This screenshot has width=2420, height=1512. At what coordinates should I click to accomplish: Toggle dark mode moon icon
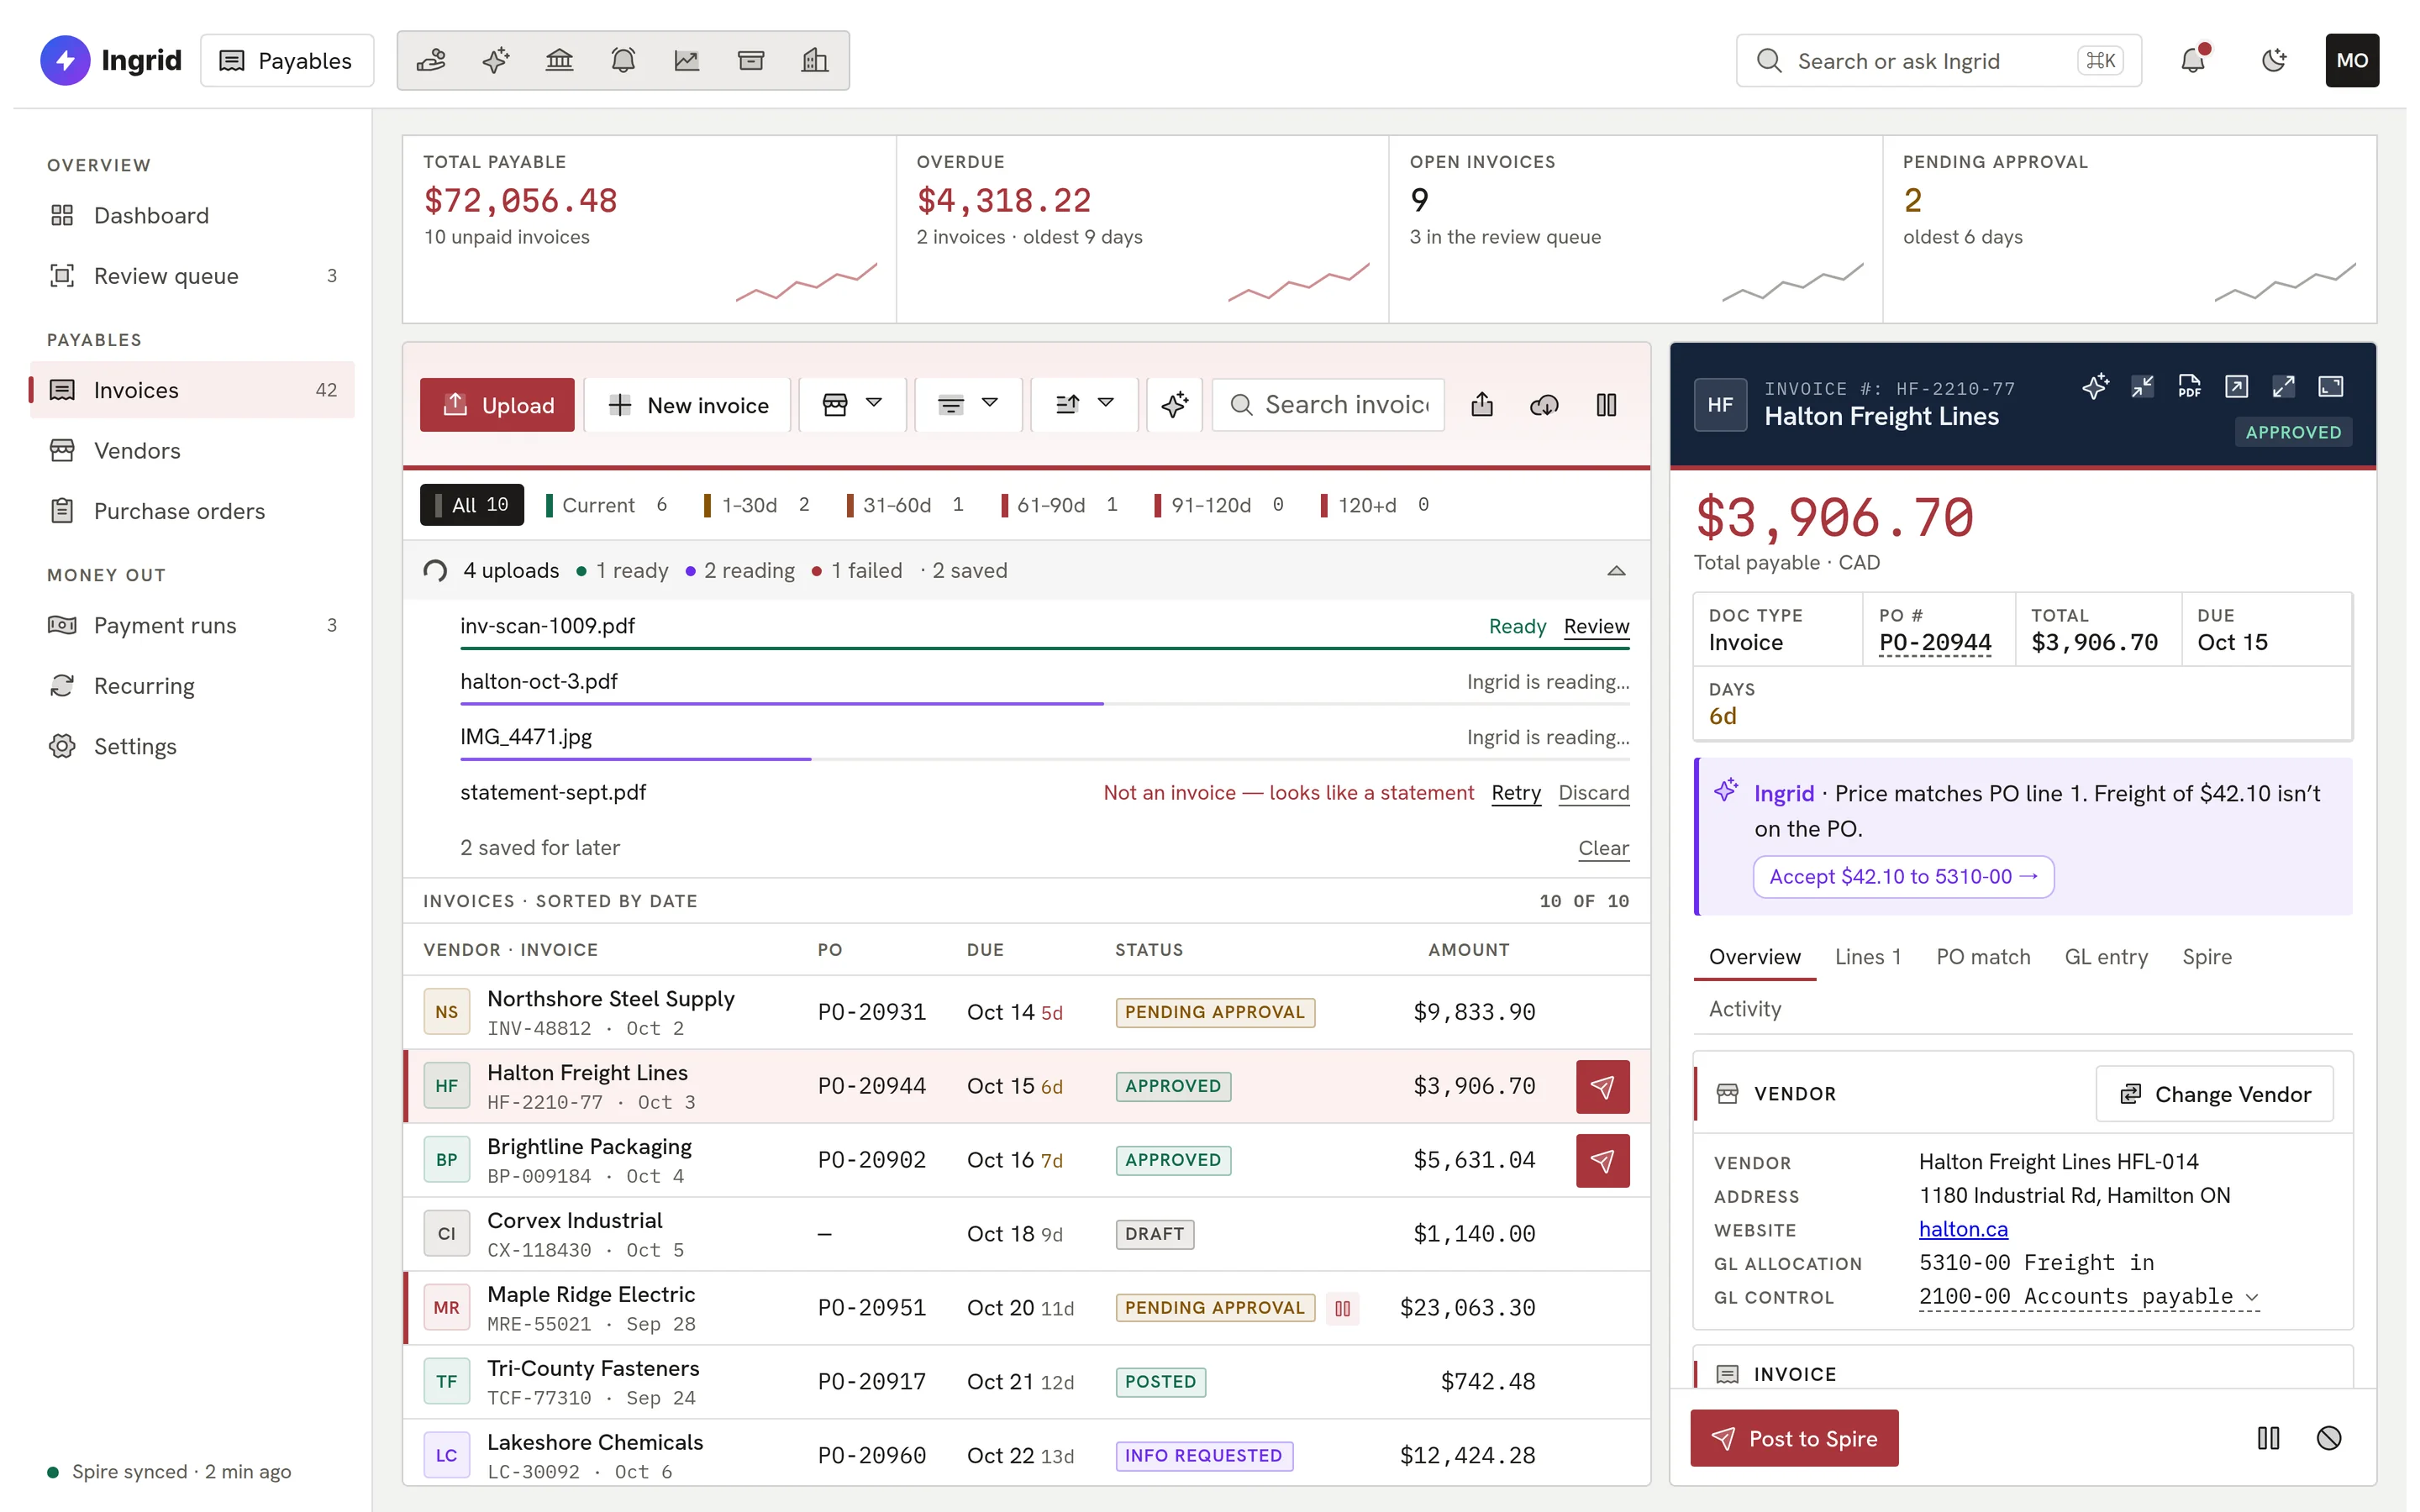[2274, 60]
